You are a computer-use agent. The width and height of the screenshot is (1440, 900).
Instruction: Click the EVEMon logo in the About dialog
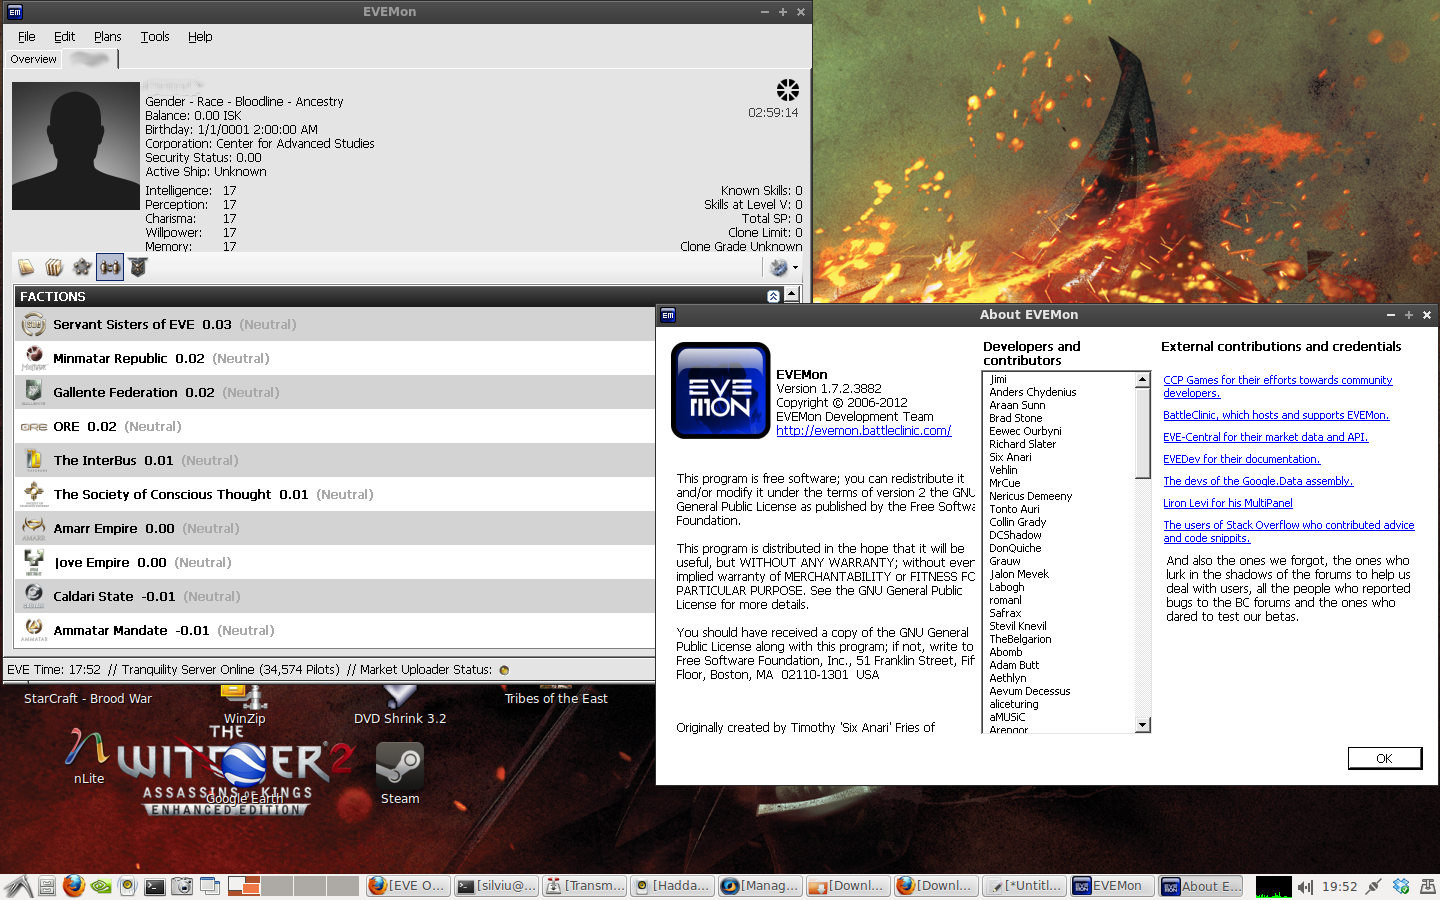coord(720,390)
